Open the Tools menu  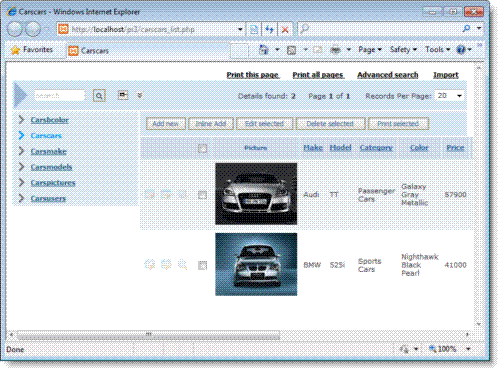(x=438, y=50)
